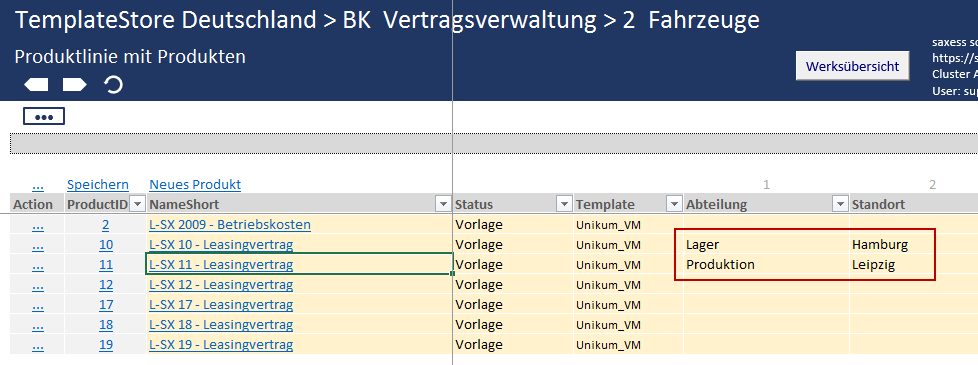Open L-SX 19 - Leasingvertrag link

pos(221,344)
